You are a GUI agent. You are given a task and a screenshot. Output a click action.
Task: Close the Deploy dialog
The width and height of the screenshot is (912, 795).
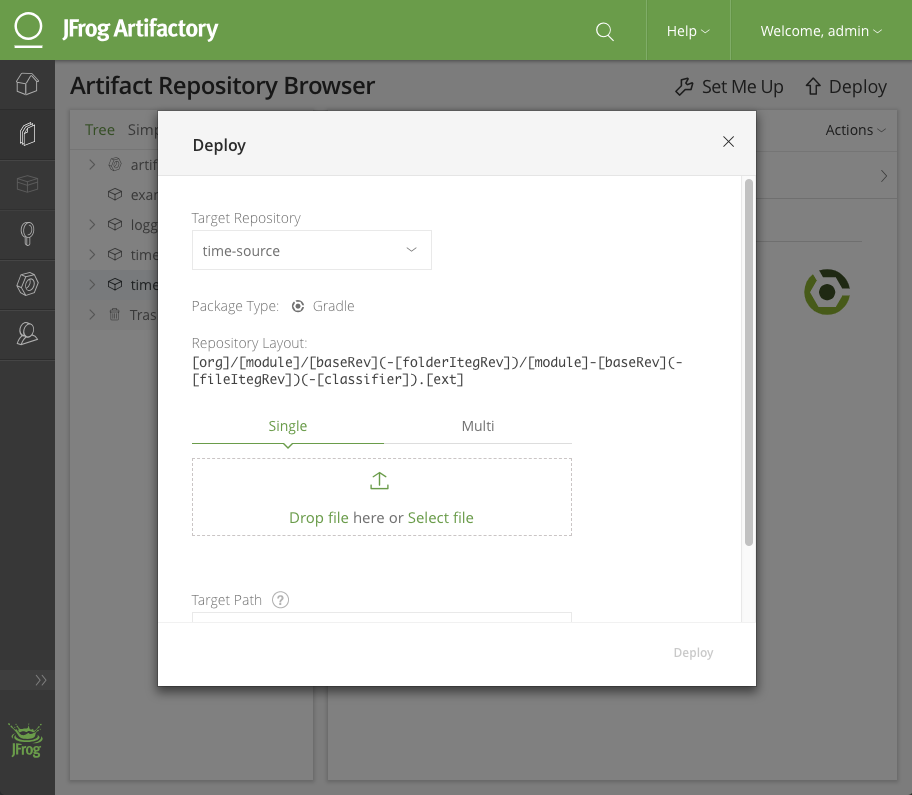point(728,141)
